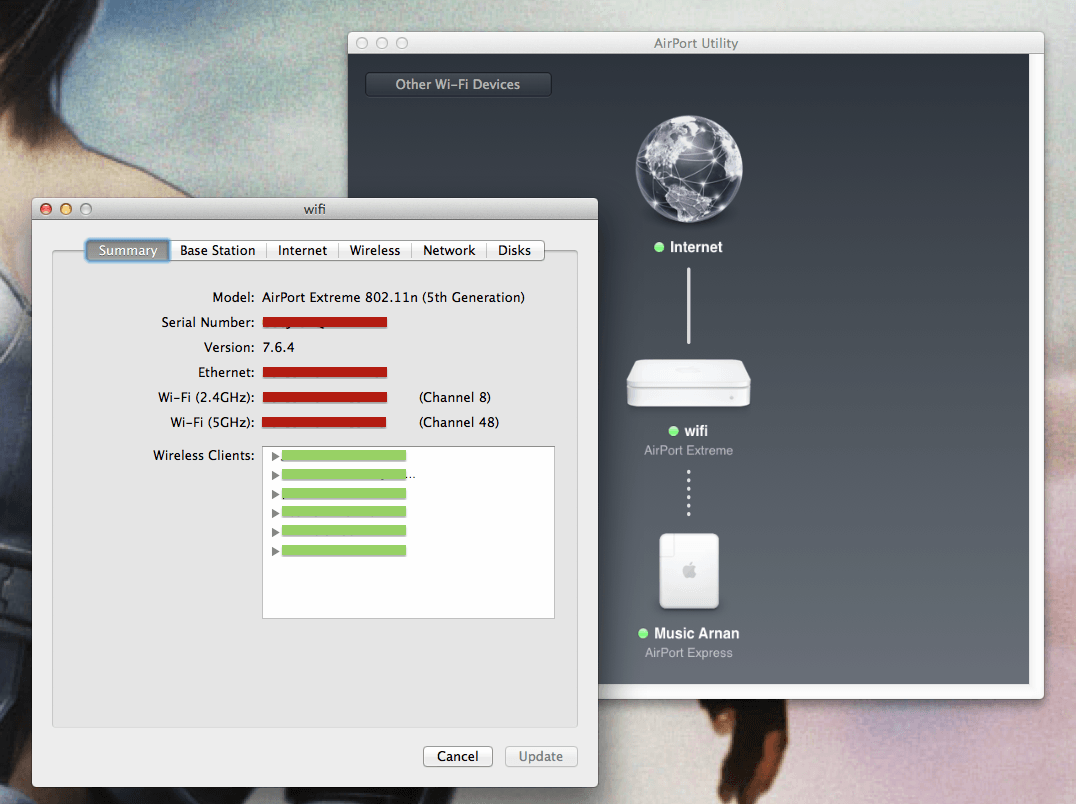Click the Wi-Fi (2.4GHz) address value

click(325, 397)
